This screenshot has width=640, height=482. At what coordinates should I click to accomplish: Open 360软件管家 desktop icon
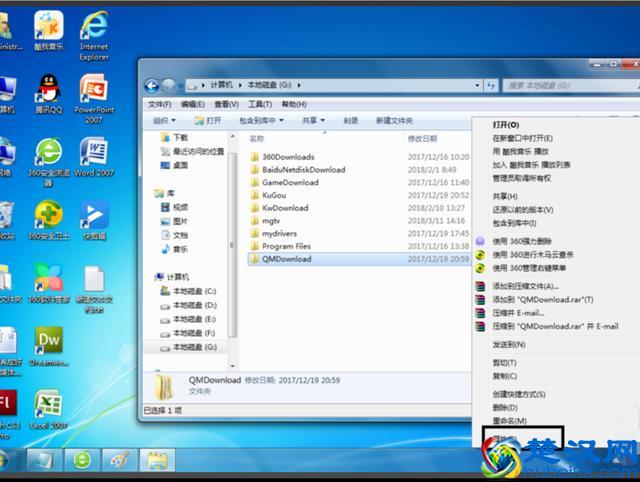coord(49,284)
